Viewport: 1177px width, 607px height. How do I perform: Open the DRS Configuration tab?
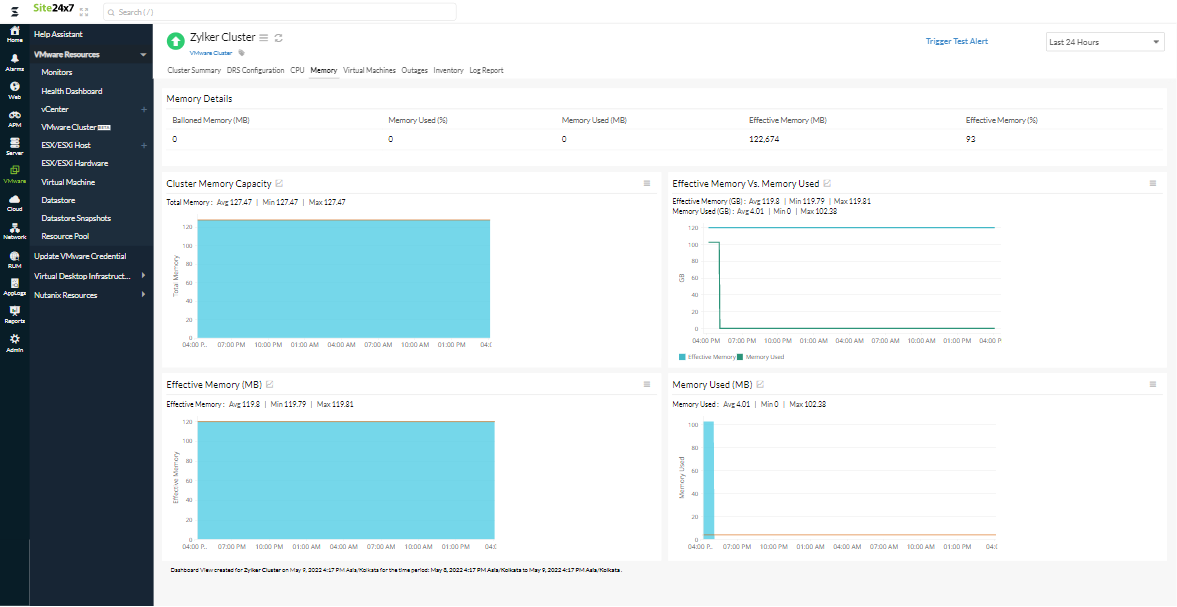(256, 71)
